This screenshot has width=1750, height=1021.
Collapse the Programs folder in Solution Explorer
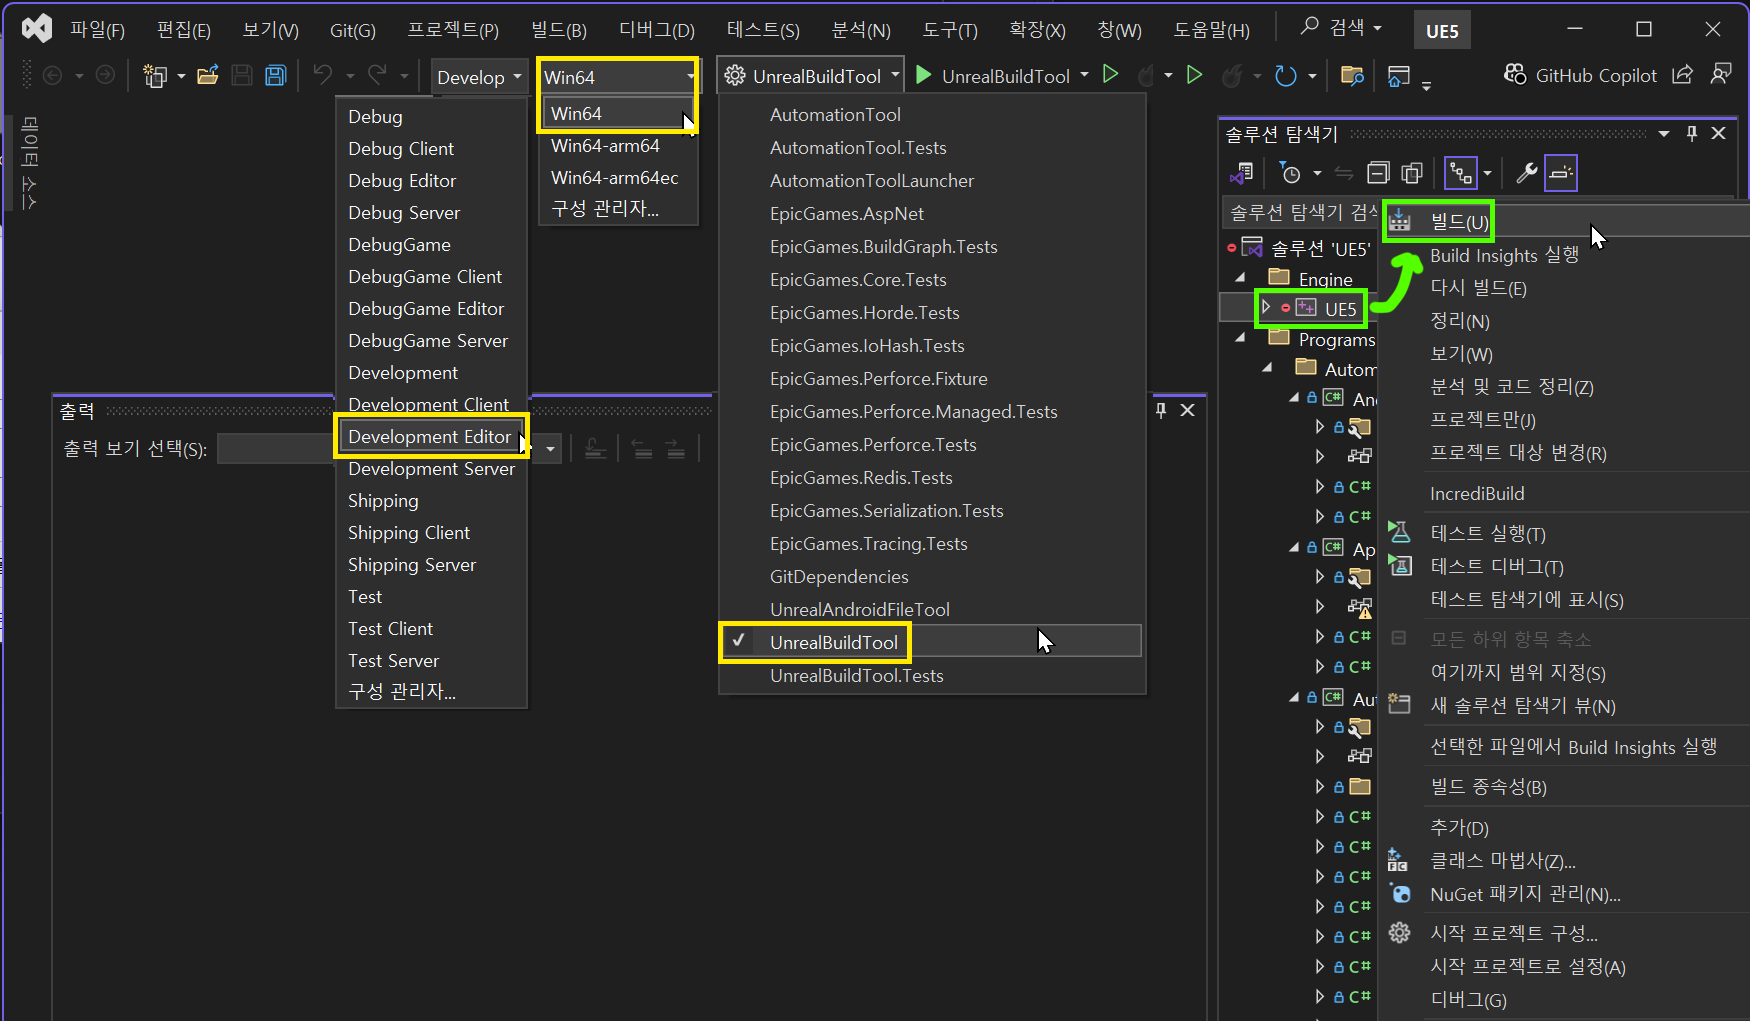tap(1241, 339)
